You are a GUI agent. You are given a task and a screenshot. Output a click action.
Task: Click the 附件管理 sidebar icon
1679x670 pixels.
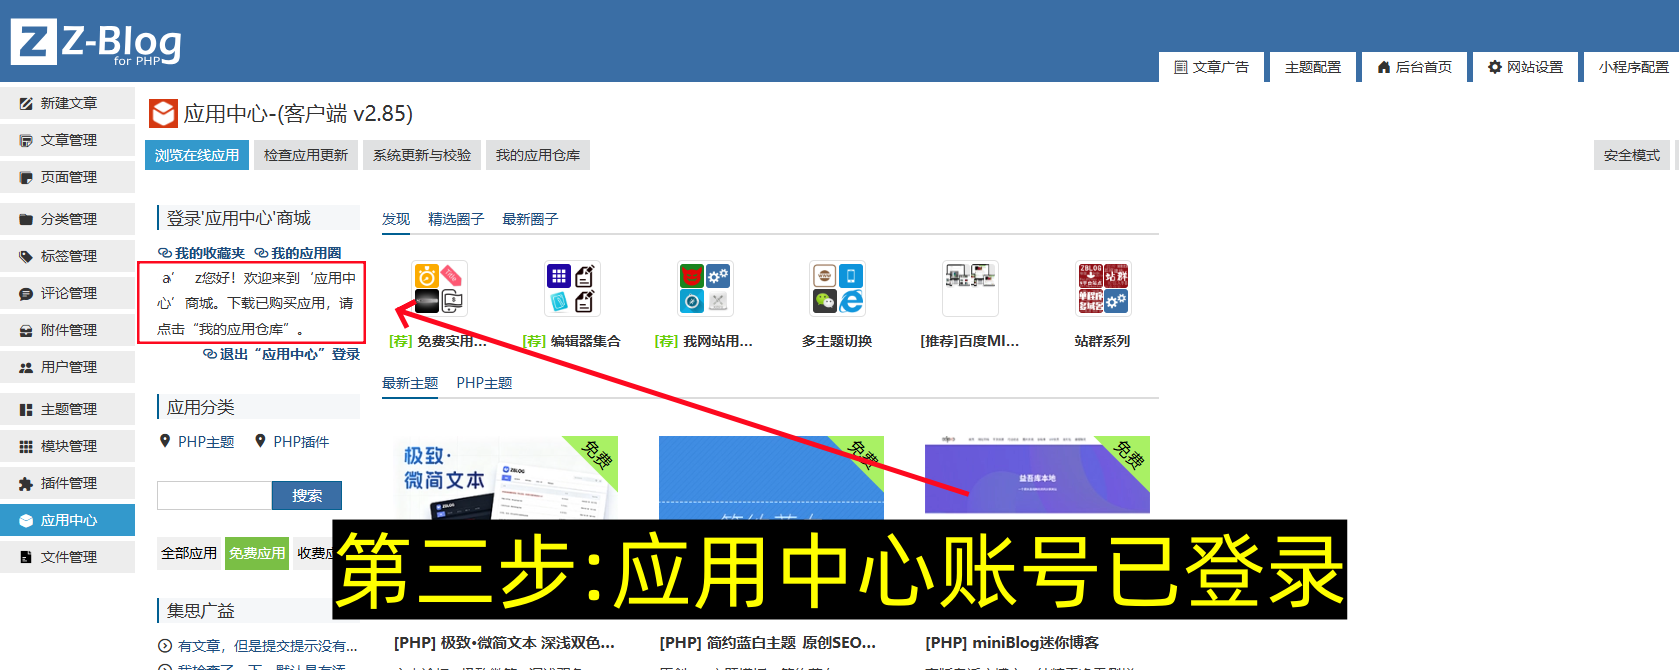click(26, 330)
